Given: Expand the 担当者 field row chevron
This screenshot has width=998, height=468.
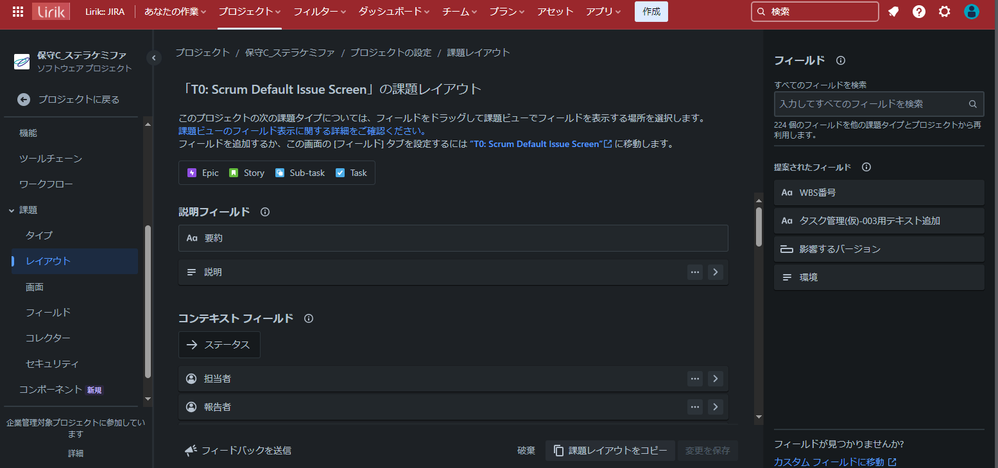Looking at the screenshot, I should point(715,379).
